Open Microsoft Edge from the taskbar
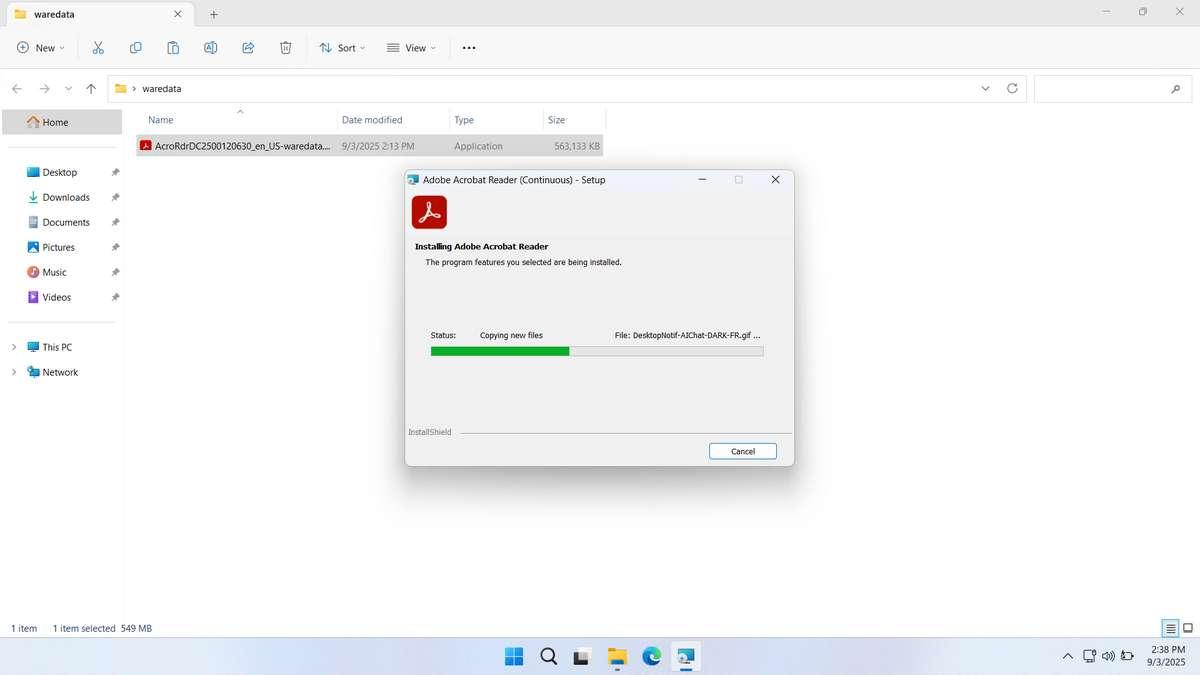Image resolution: width=1200 pixels, height=675 pixels. [651, 657]
